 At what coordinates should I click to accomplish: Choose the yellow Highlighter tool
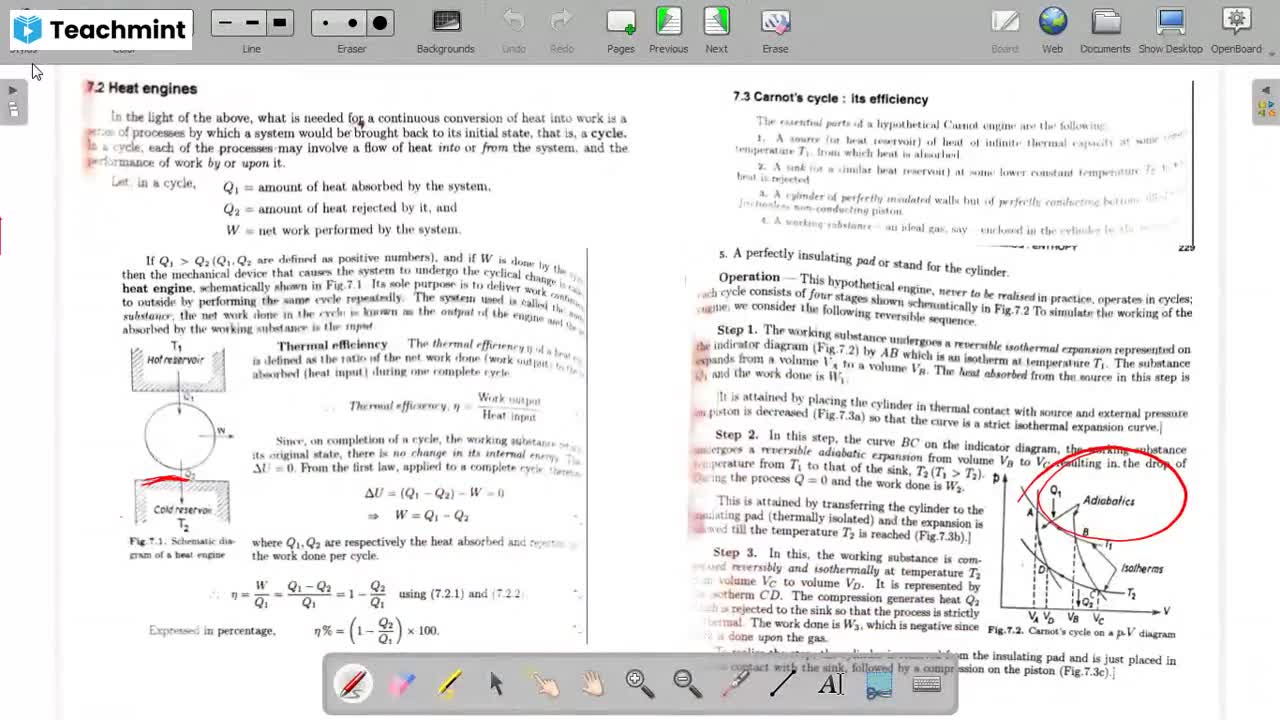click(449, 684)
